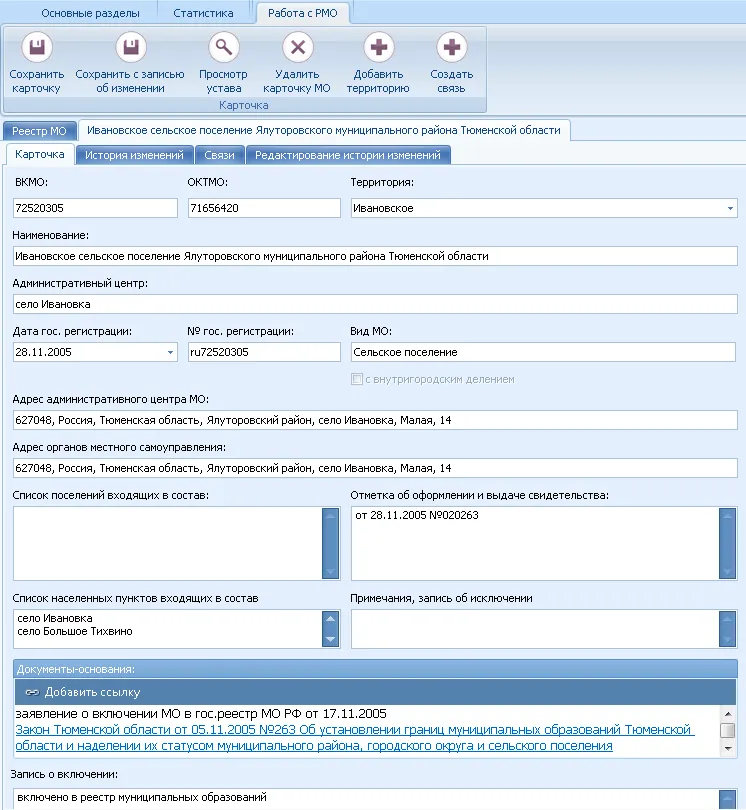The image size is (746, 810).
Task: Click the Сохранить карточку save icon
Action: pos(37,48)
